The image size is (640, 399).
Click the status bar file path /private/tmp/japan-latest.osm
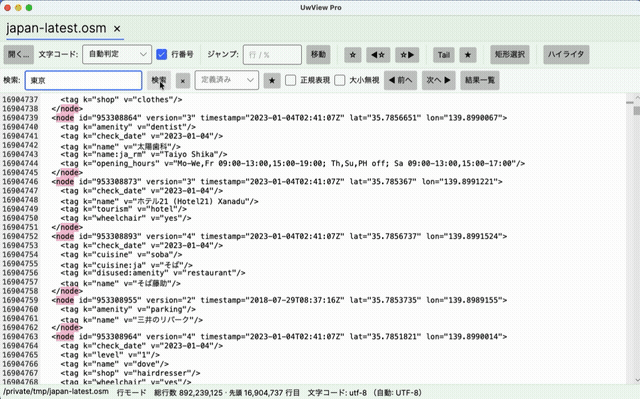coord(56,392)
